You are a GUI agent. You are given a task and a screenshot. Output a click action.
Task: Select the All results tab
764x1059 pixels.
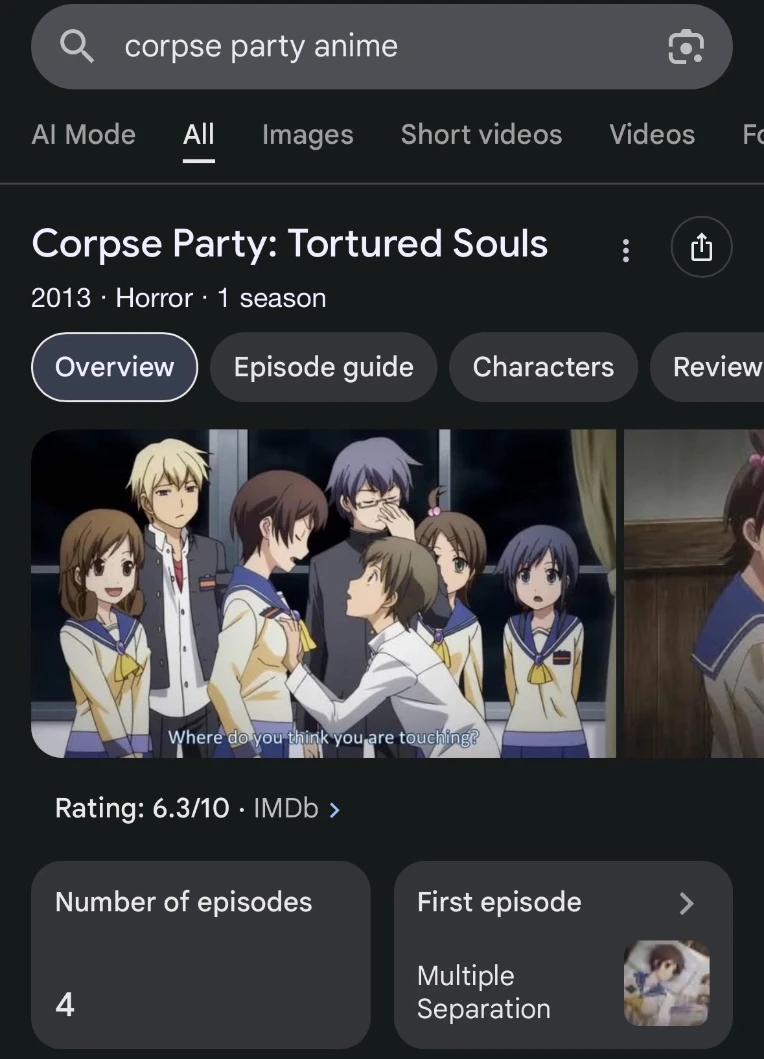(x=199, y=134)
